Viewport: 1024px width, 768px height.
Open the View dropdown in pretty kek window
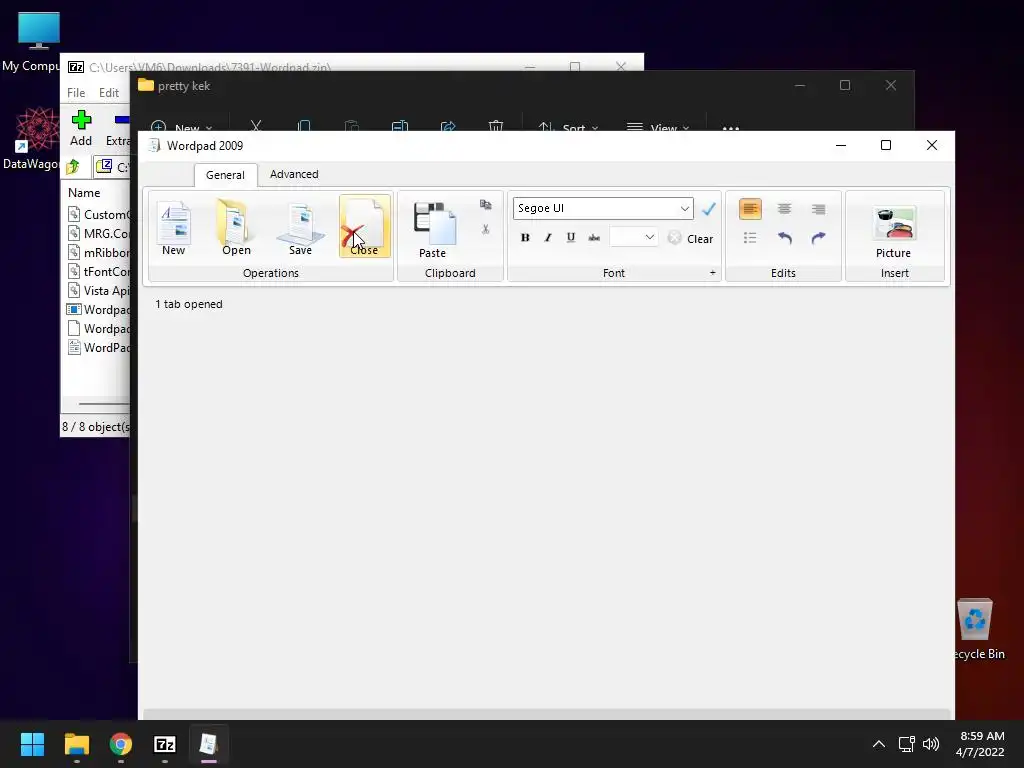pyautogui.click(x=658, y=127)
